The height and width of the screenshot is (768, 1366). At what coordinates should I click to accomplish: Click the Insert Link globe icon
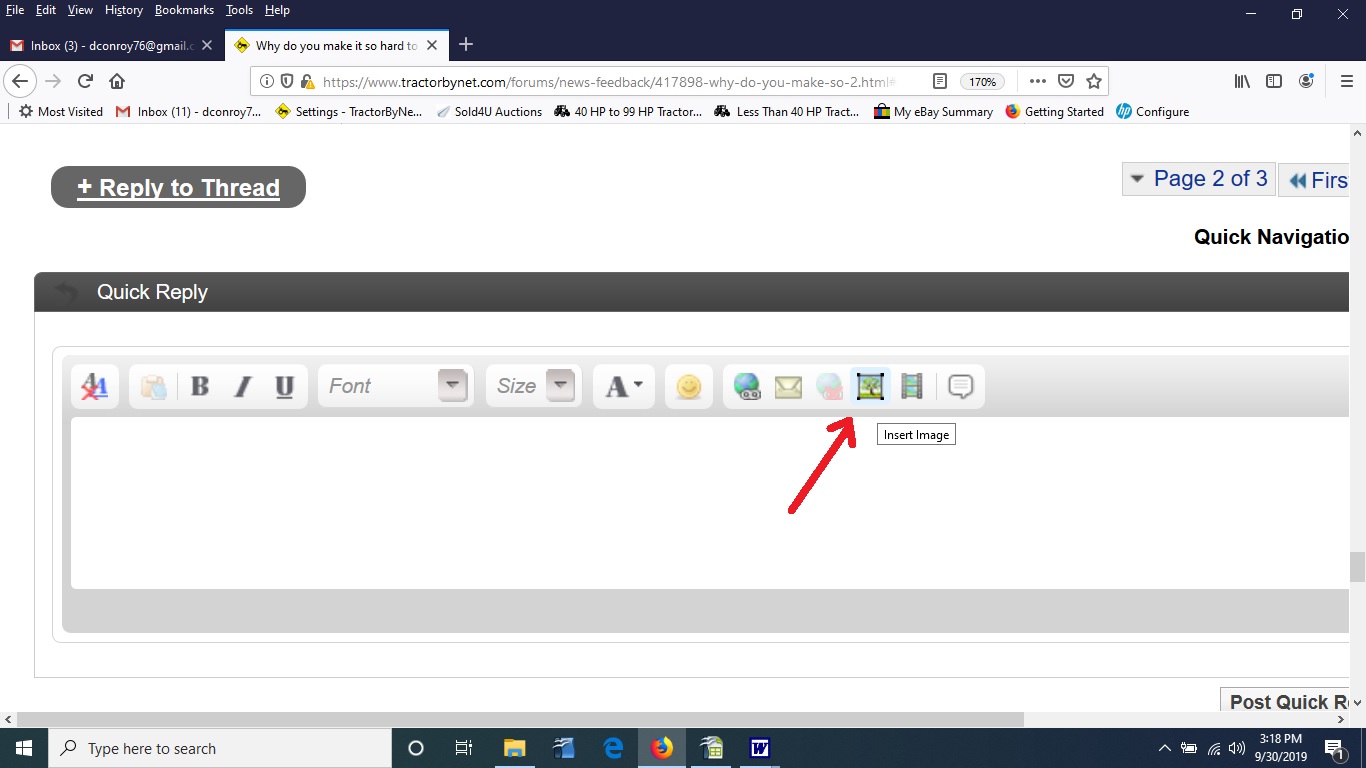(x=746, y=386)
